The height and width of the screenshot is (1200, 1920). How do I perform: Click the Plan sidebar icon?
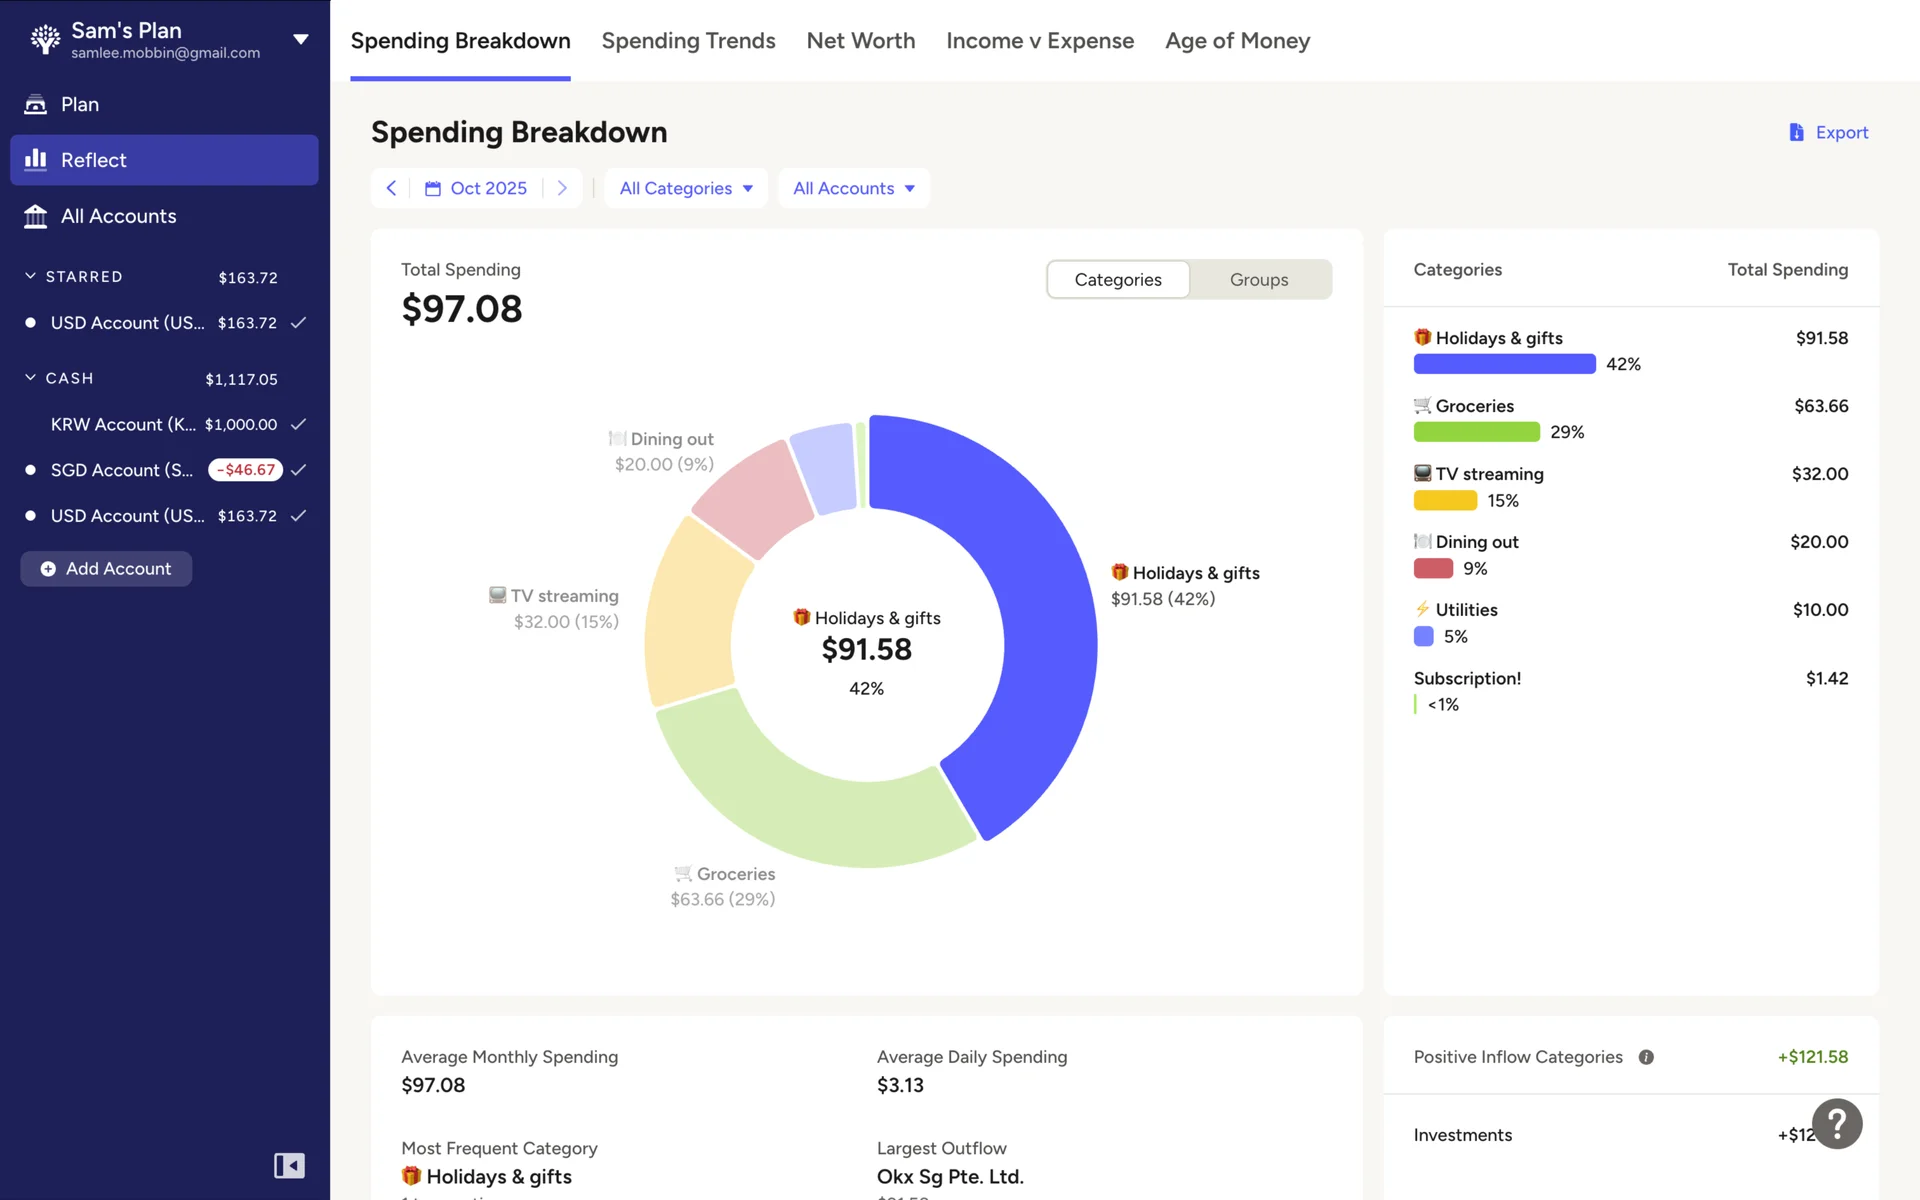tap(36, 104)
